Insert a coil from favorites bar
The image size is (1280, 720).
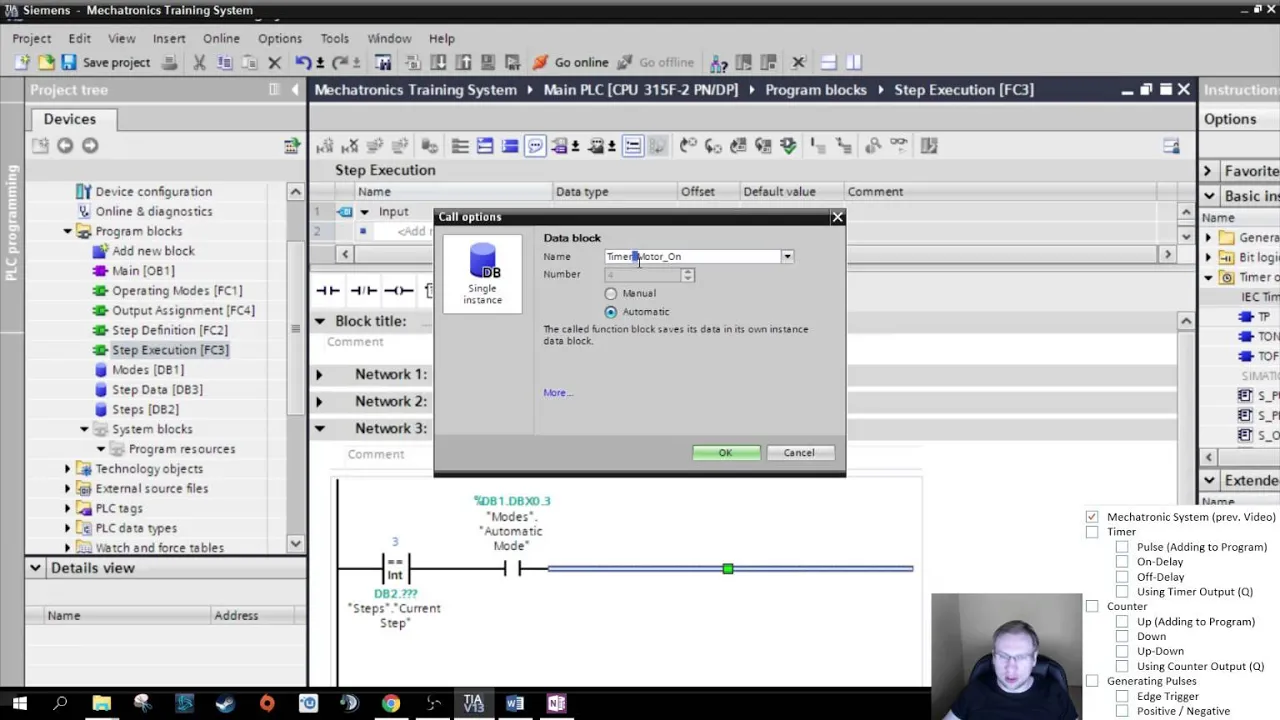click(x=399, y=290)
